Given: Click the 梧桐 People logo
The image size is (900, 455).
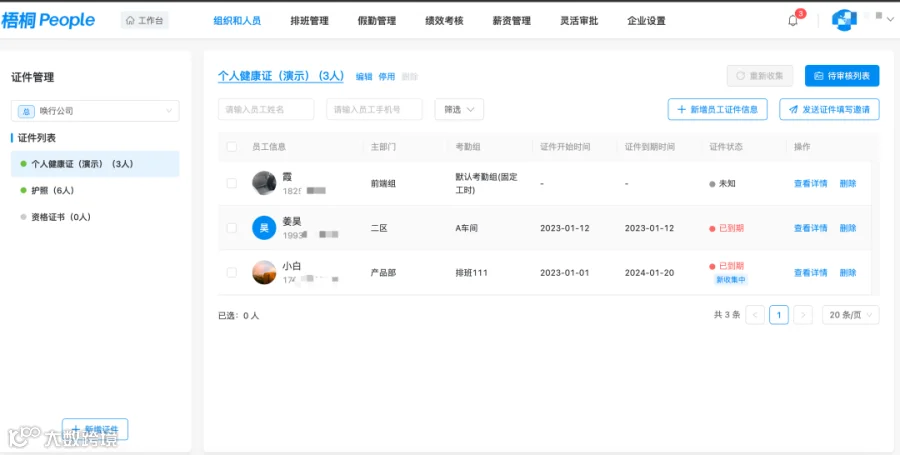Looking at the screenshot, I should pos(48,21).
